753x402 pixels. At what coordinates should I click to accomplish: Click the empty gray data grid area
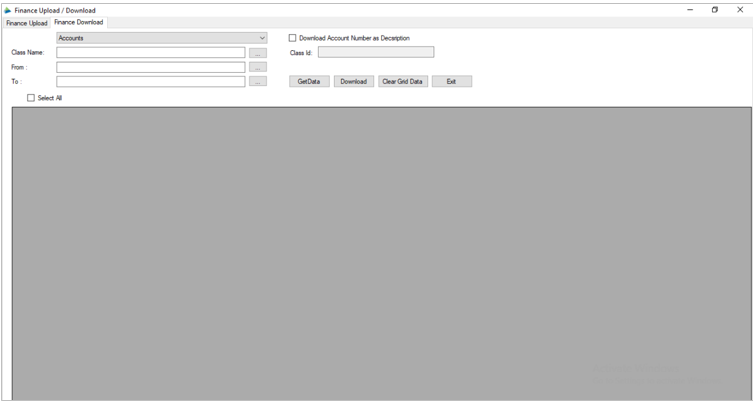pos(380,250)
